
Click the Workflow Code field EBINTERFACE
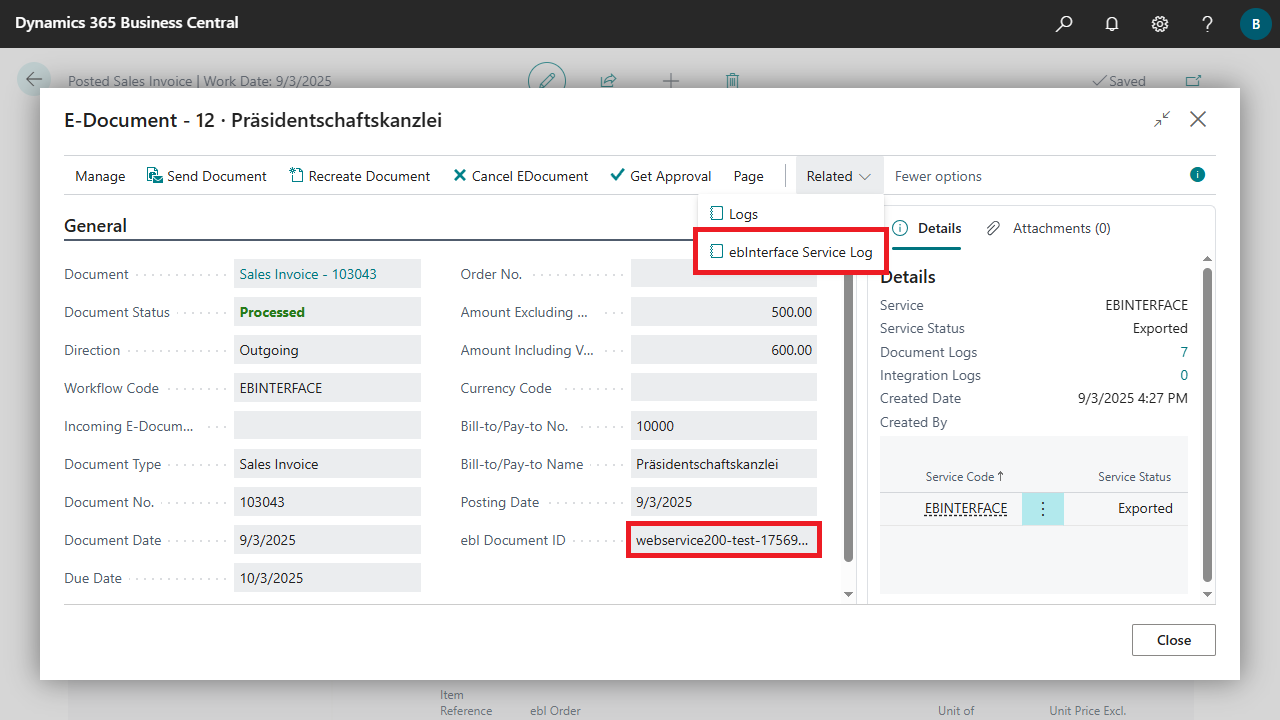(327, 388)
